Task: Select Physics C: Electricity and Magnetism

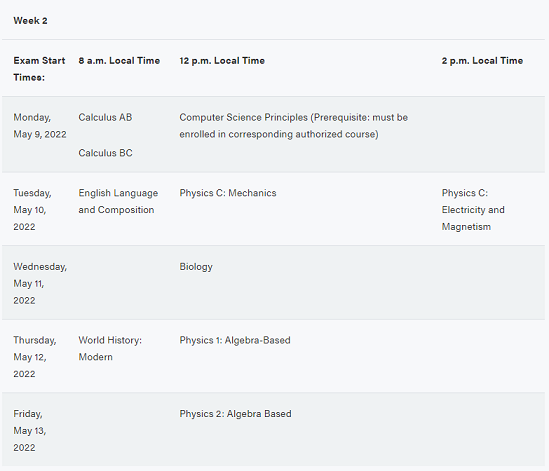Action: [473, 210]
